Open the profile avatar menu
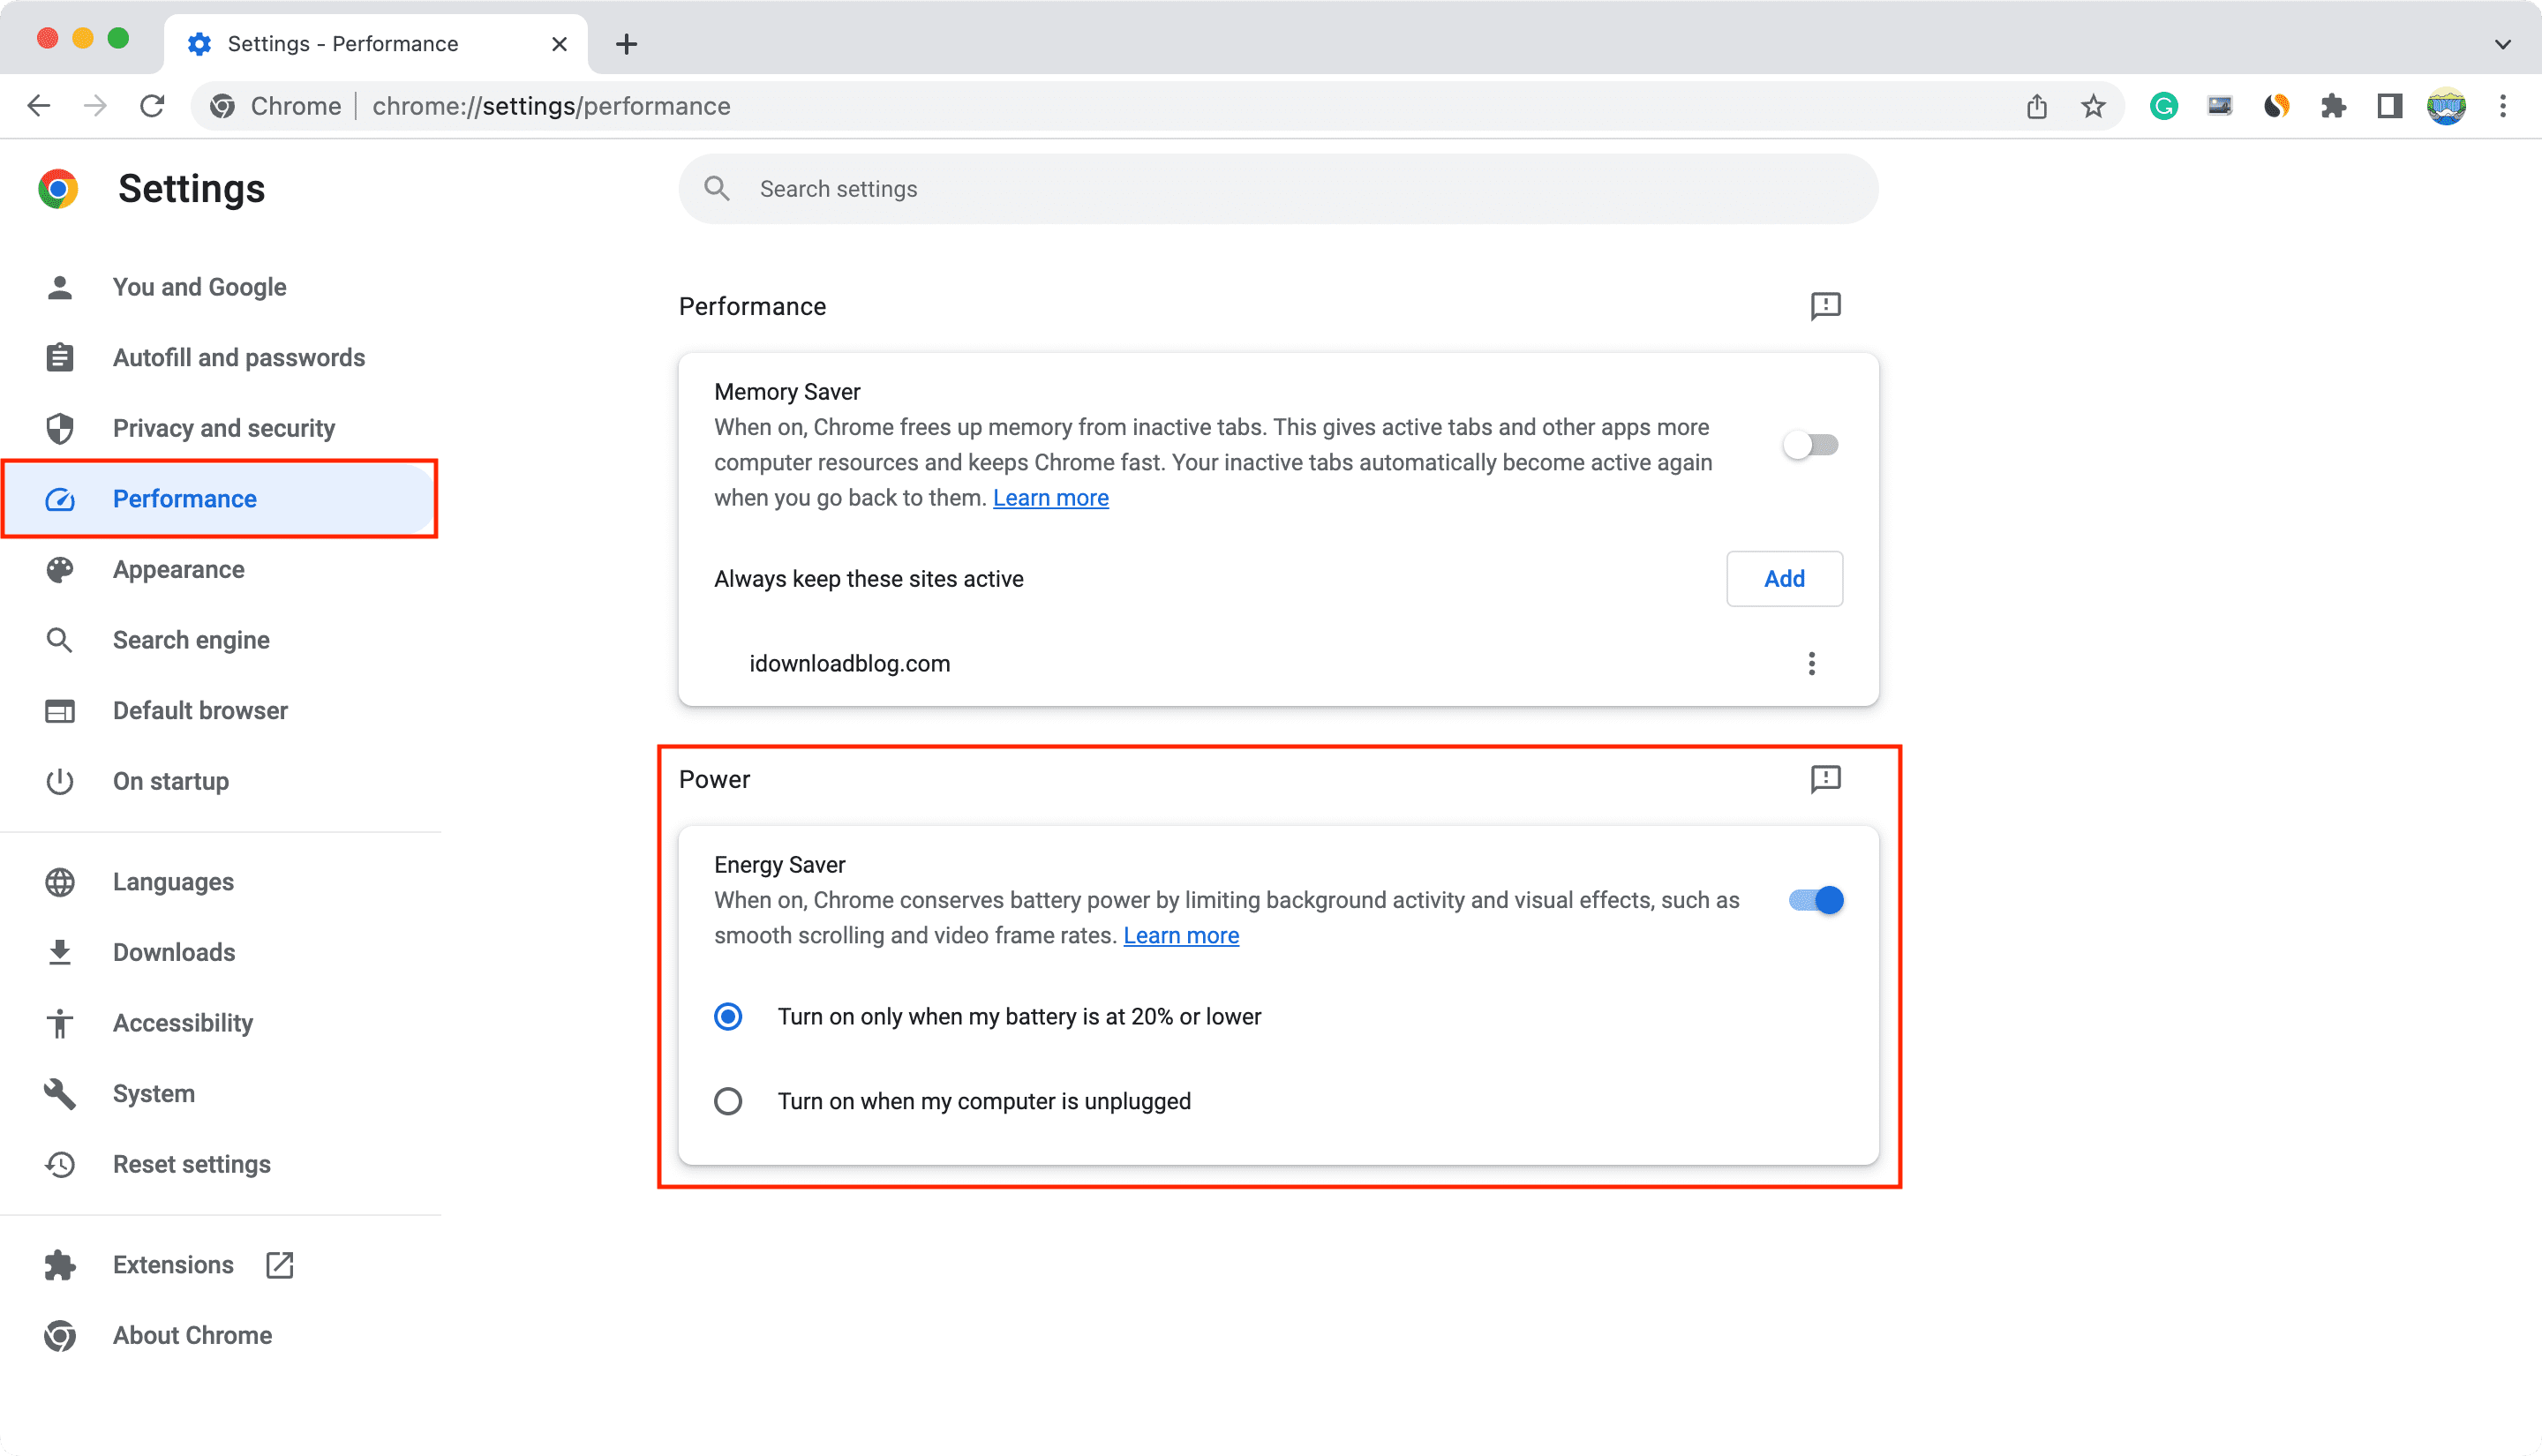2542x1456 pixels. (x=2446, y=106)
